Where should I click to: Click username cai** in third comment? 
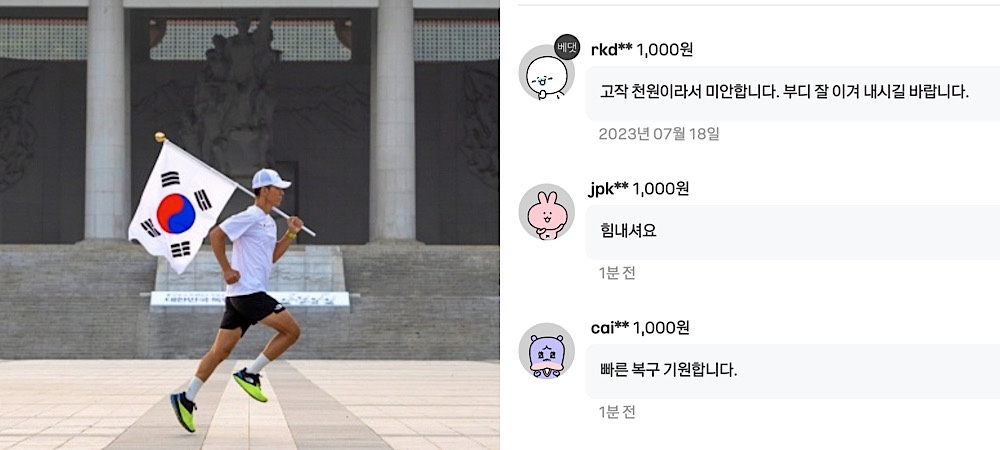click(610, 328)
